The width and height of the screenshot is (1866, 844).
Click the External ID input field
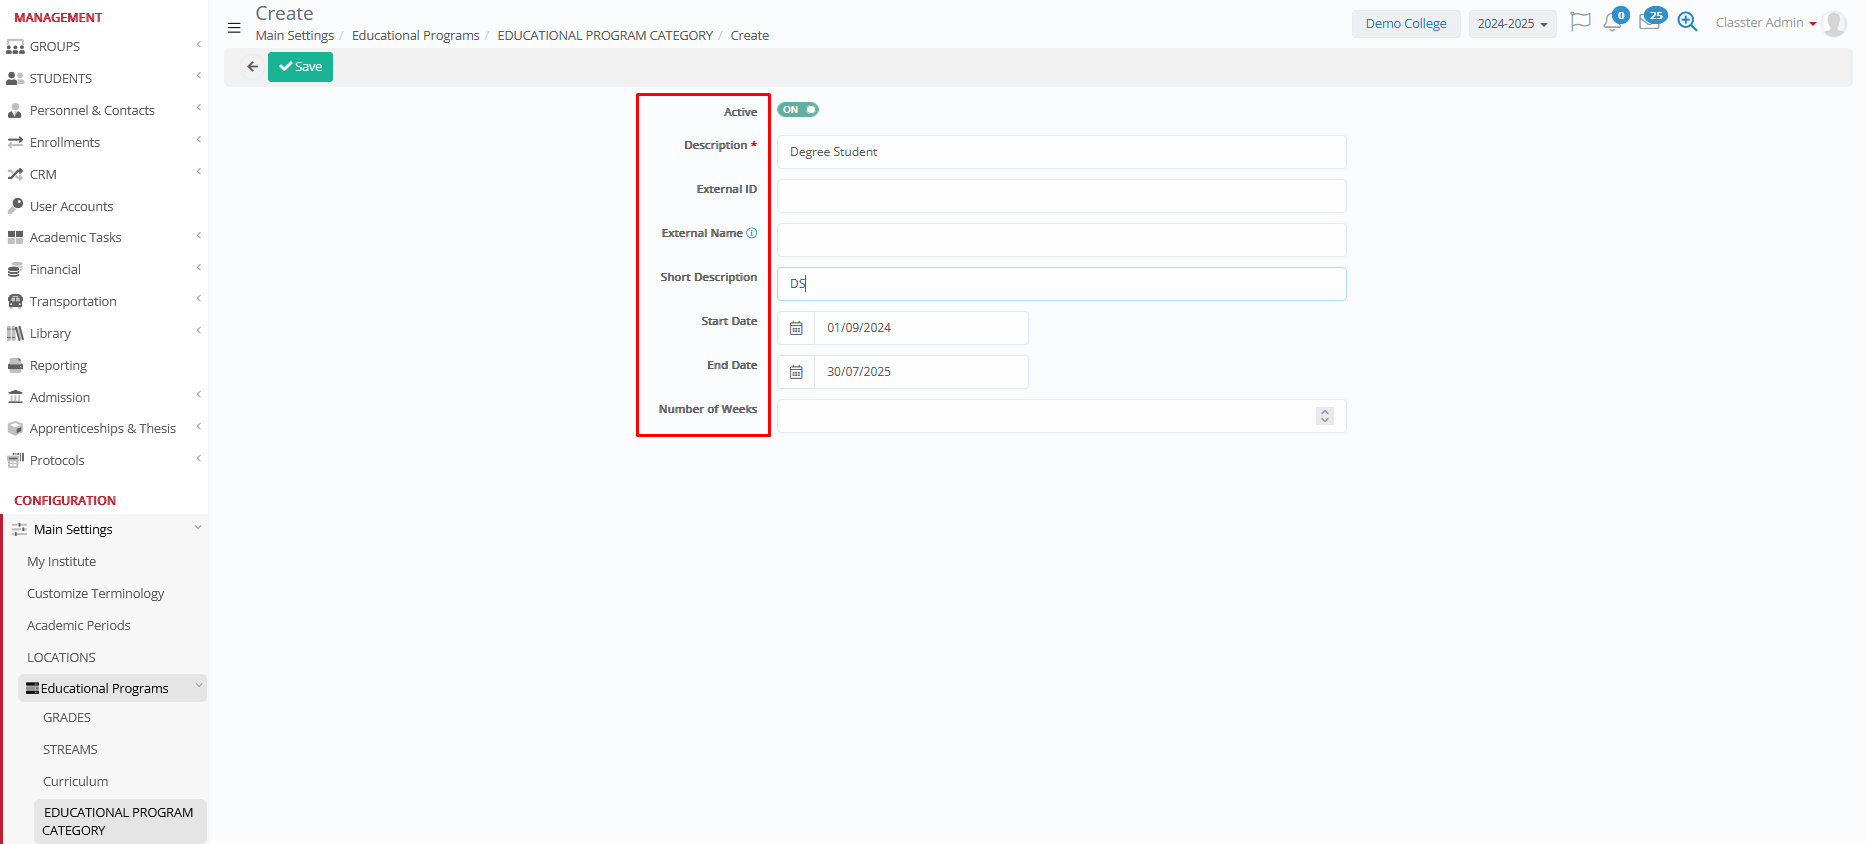[1061, 196]
